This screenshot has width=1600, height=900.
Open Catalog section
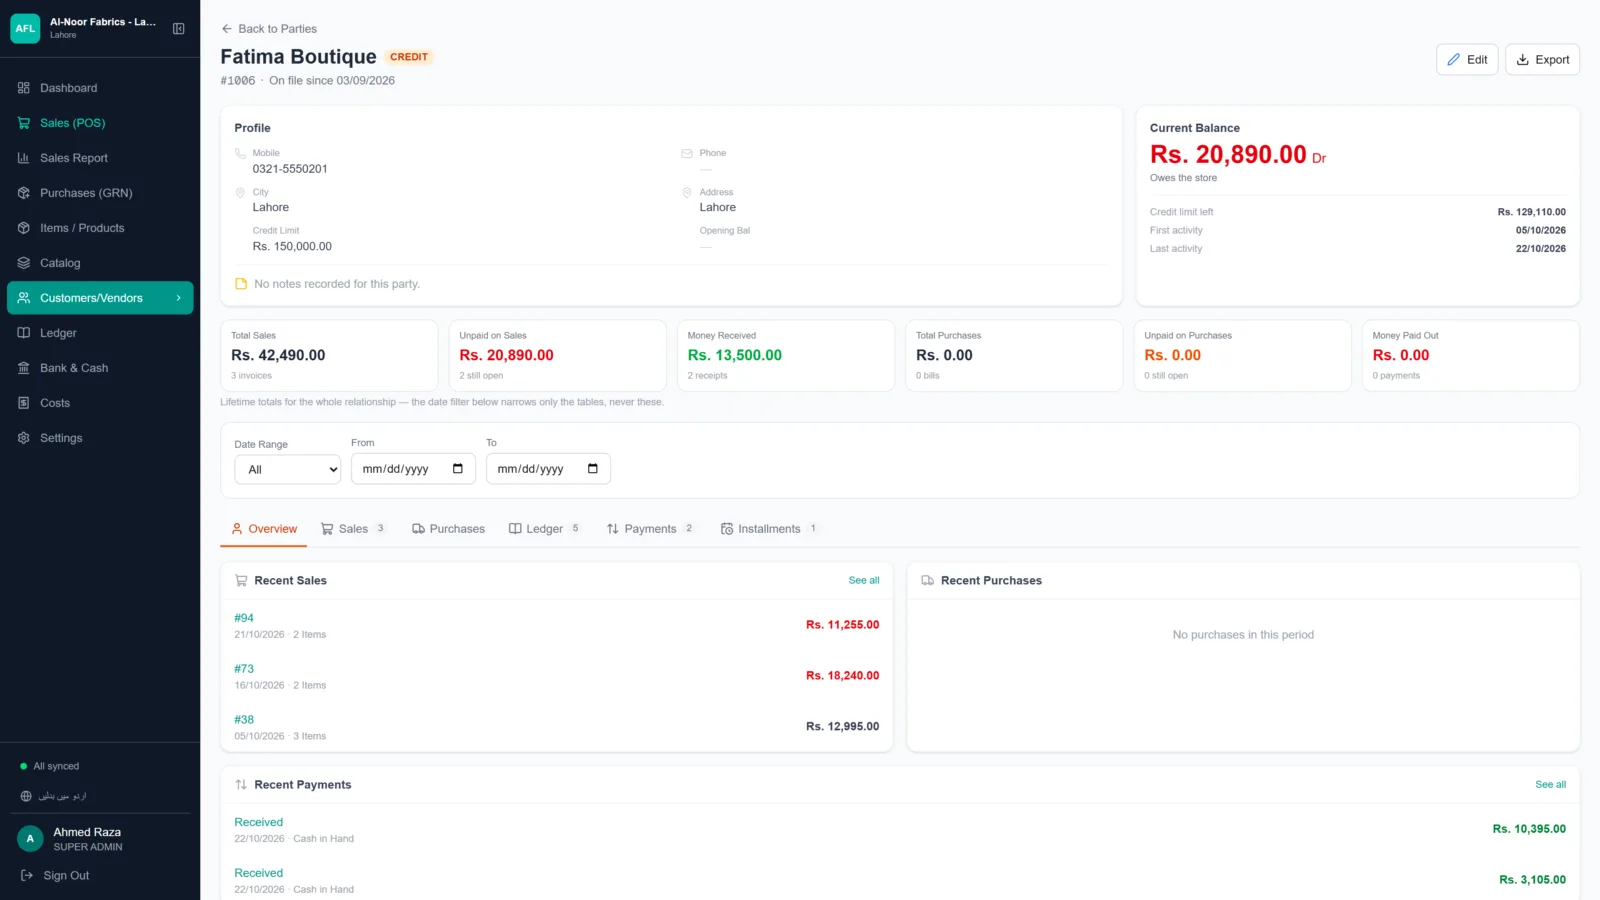click(x=100, y=263)
